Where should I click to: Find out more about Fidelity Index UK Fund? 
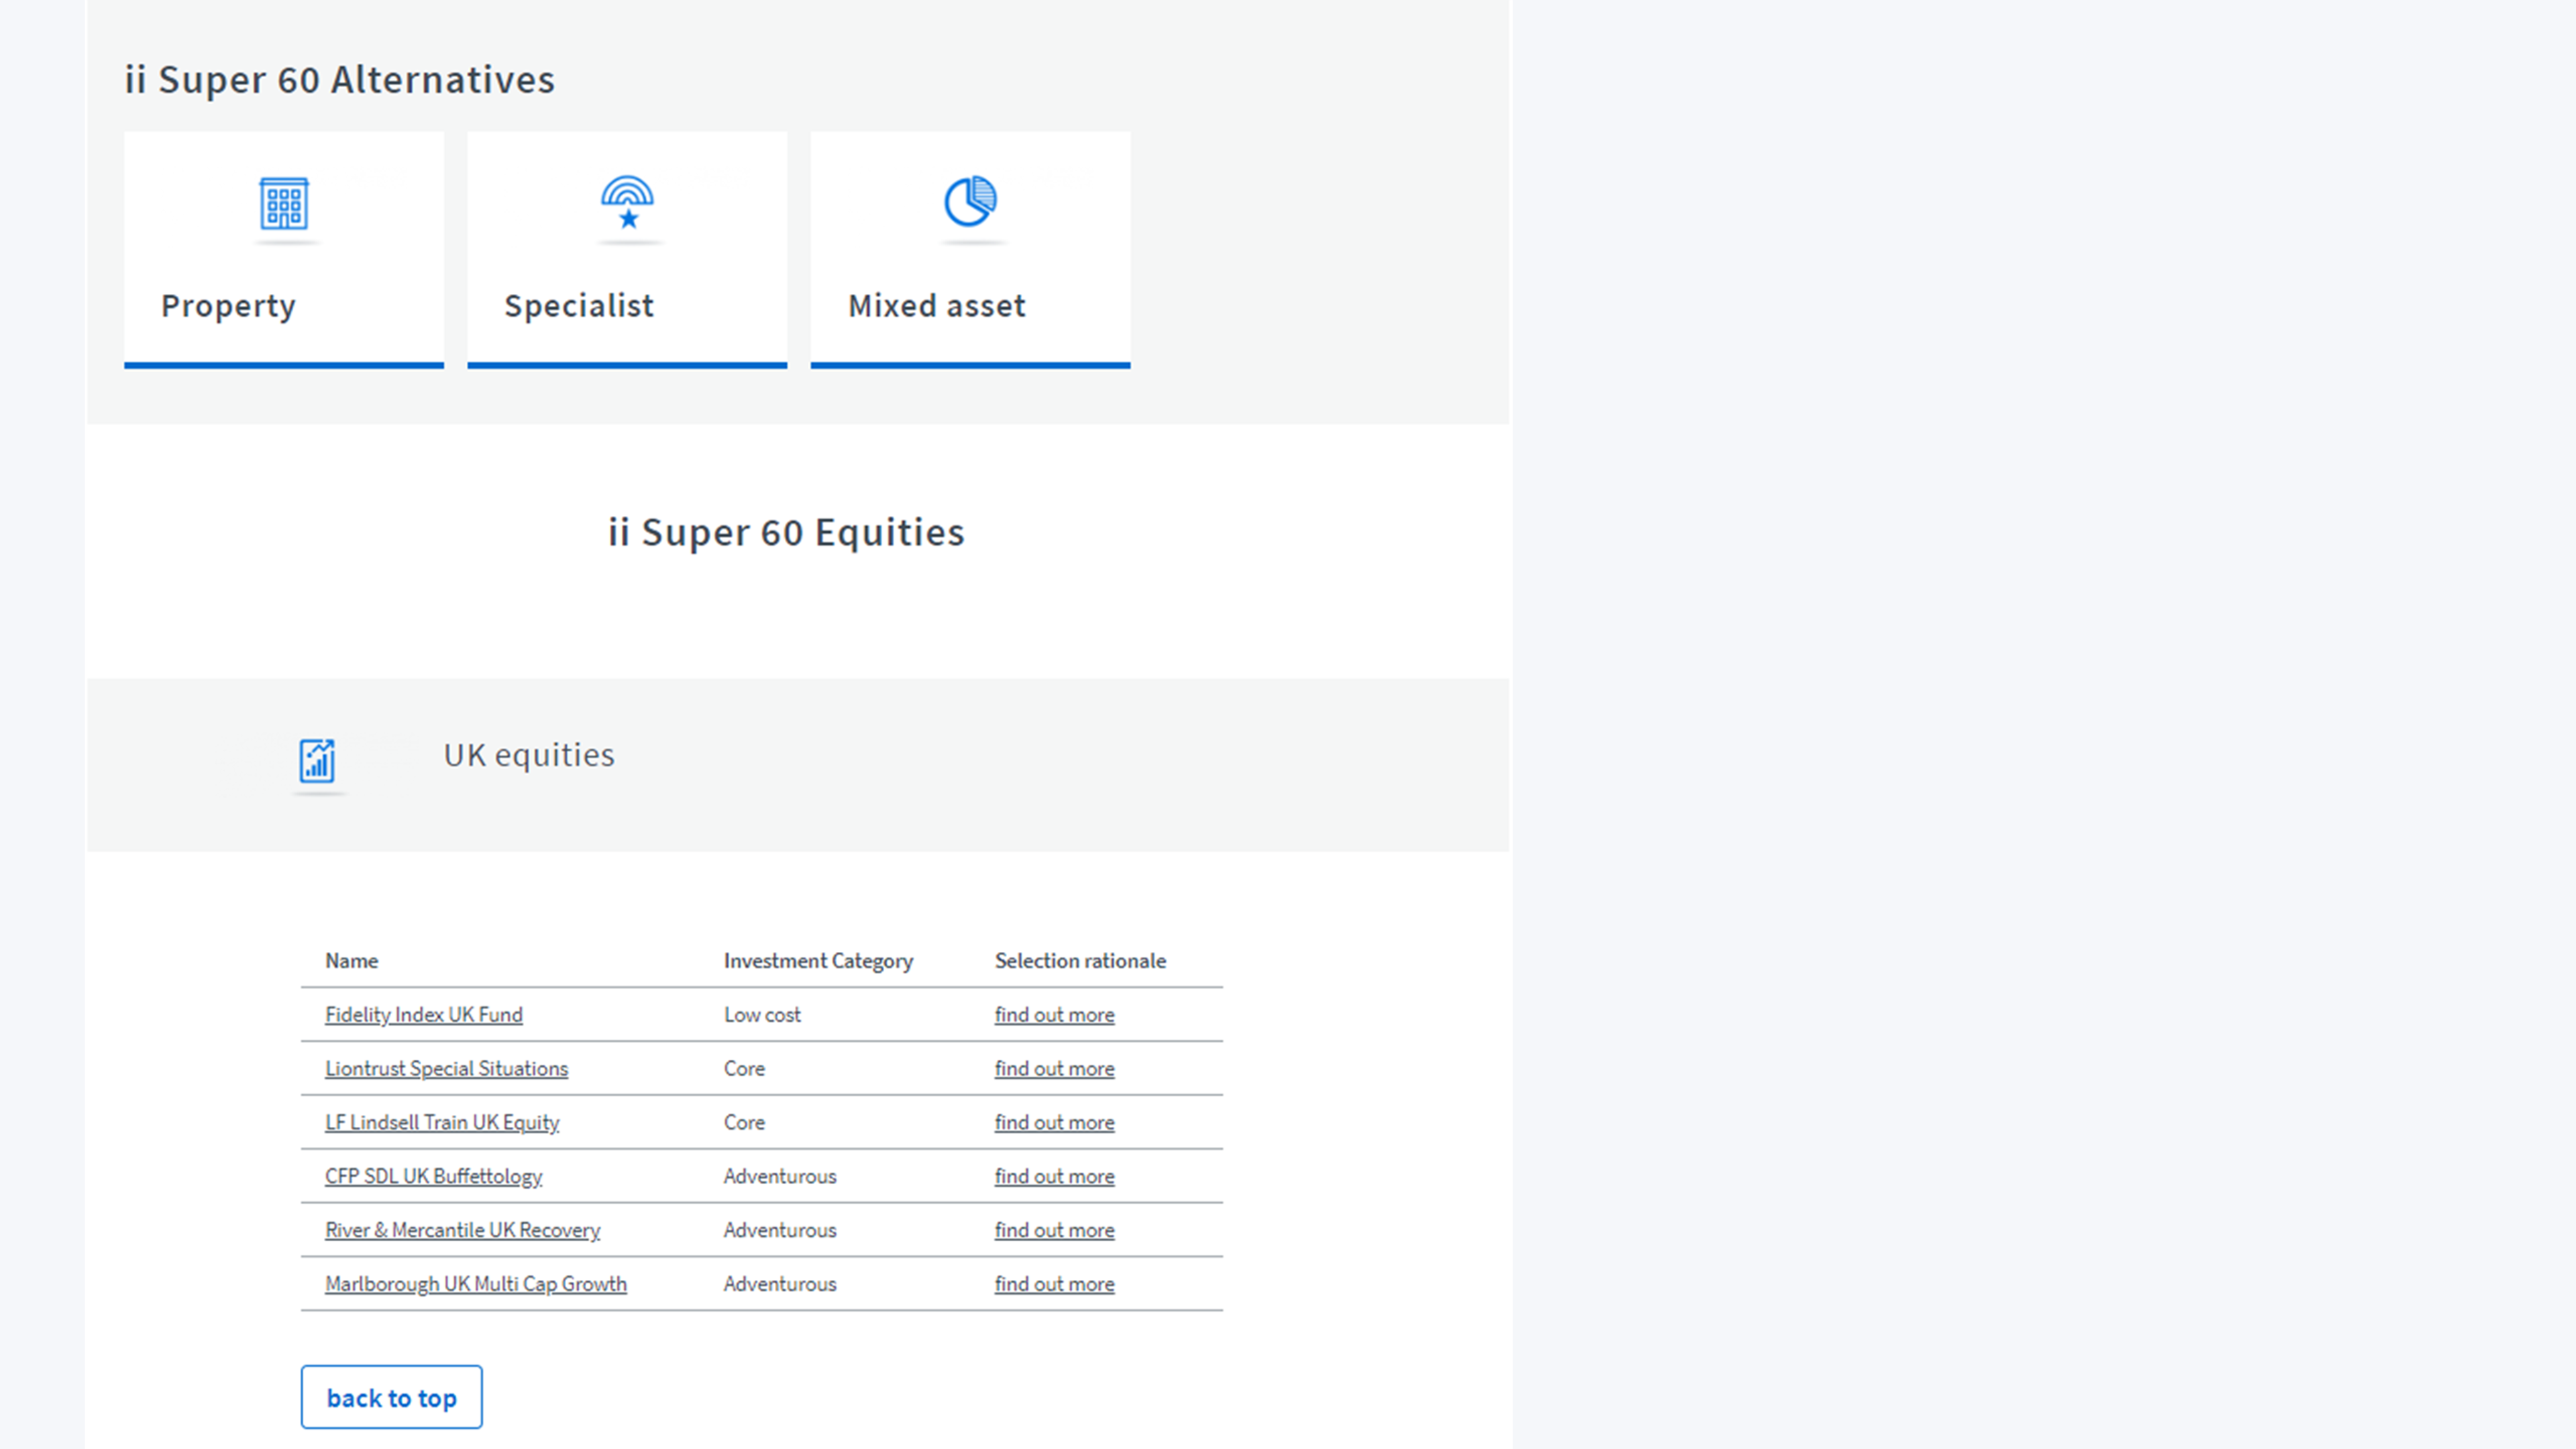[1054, 1014]
